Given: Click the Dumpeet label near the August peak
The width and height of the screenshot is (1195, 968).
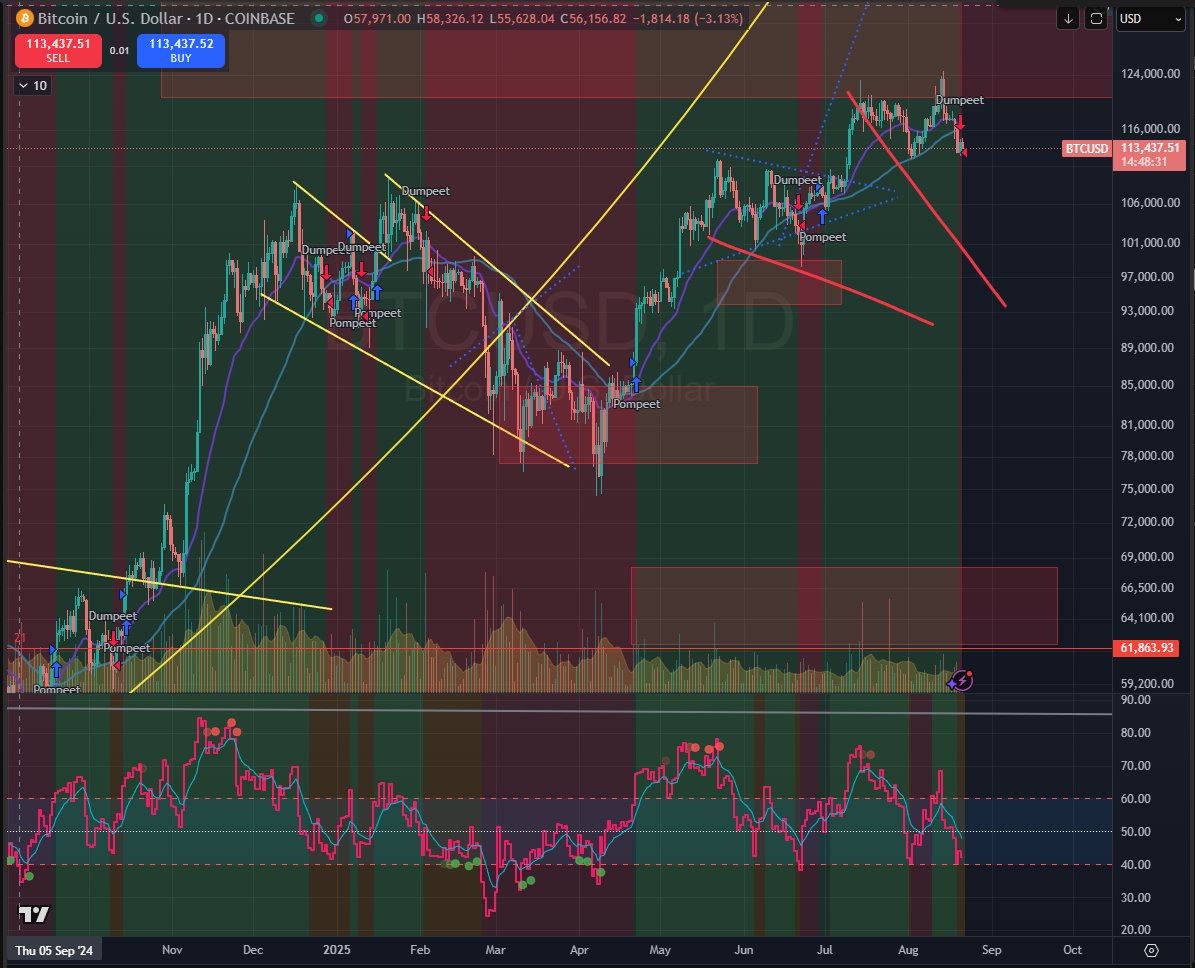Looking at the screenshot, I should [x=960, y=100].
